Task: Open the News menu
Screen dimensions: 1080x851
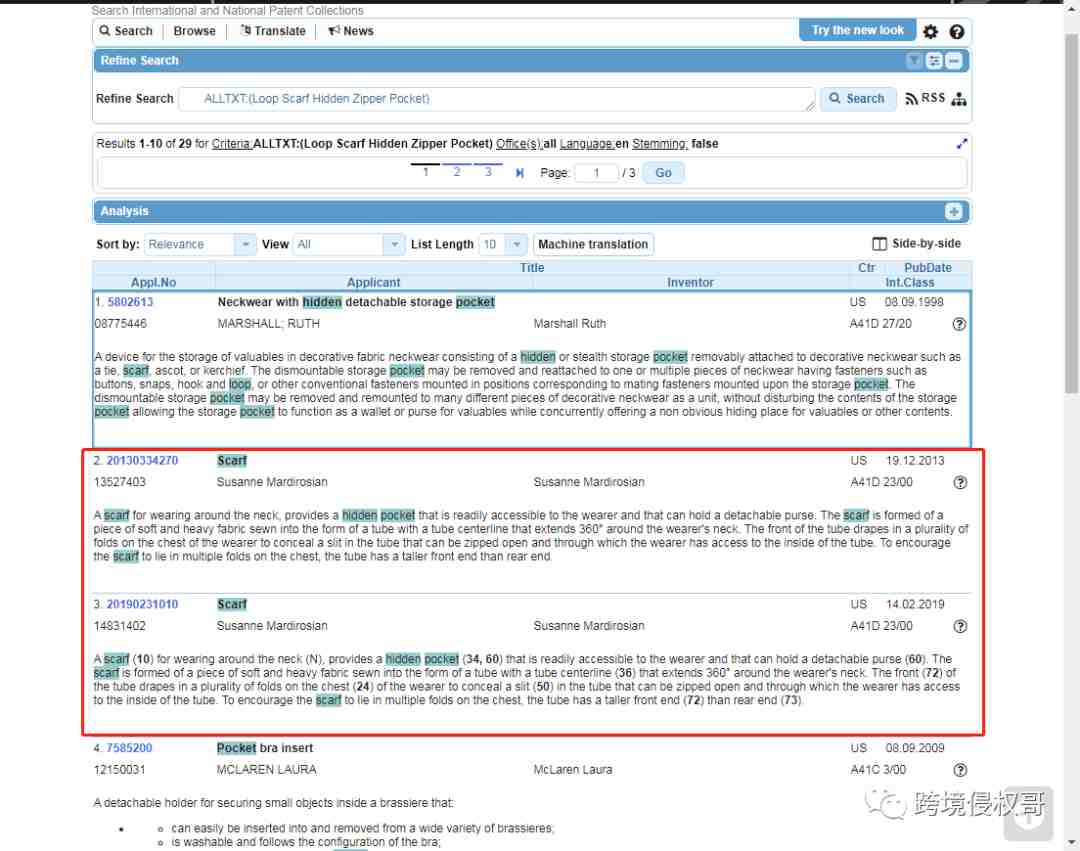Action: pyautogui.click(x=351, y=31)
